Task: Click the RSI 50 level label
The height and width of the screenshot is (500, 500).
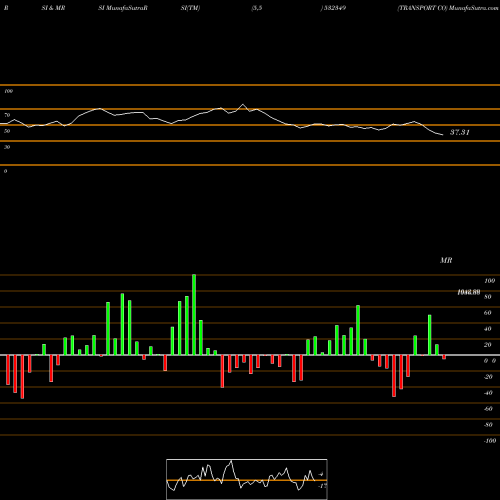Action: point(7,131)
